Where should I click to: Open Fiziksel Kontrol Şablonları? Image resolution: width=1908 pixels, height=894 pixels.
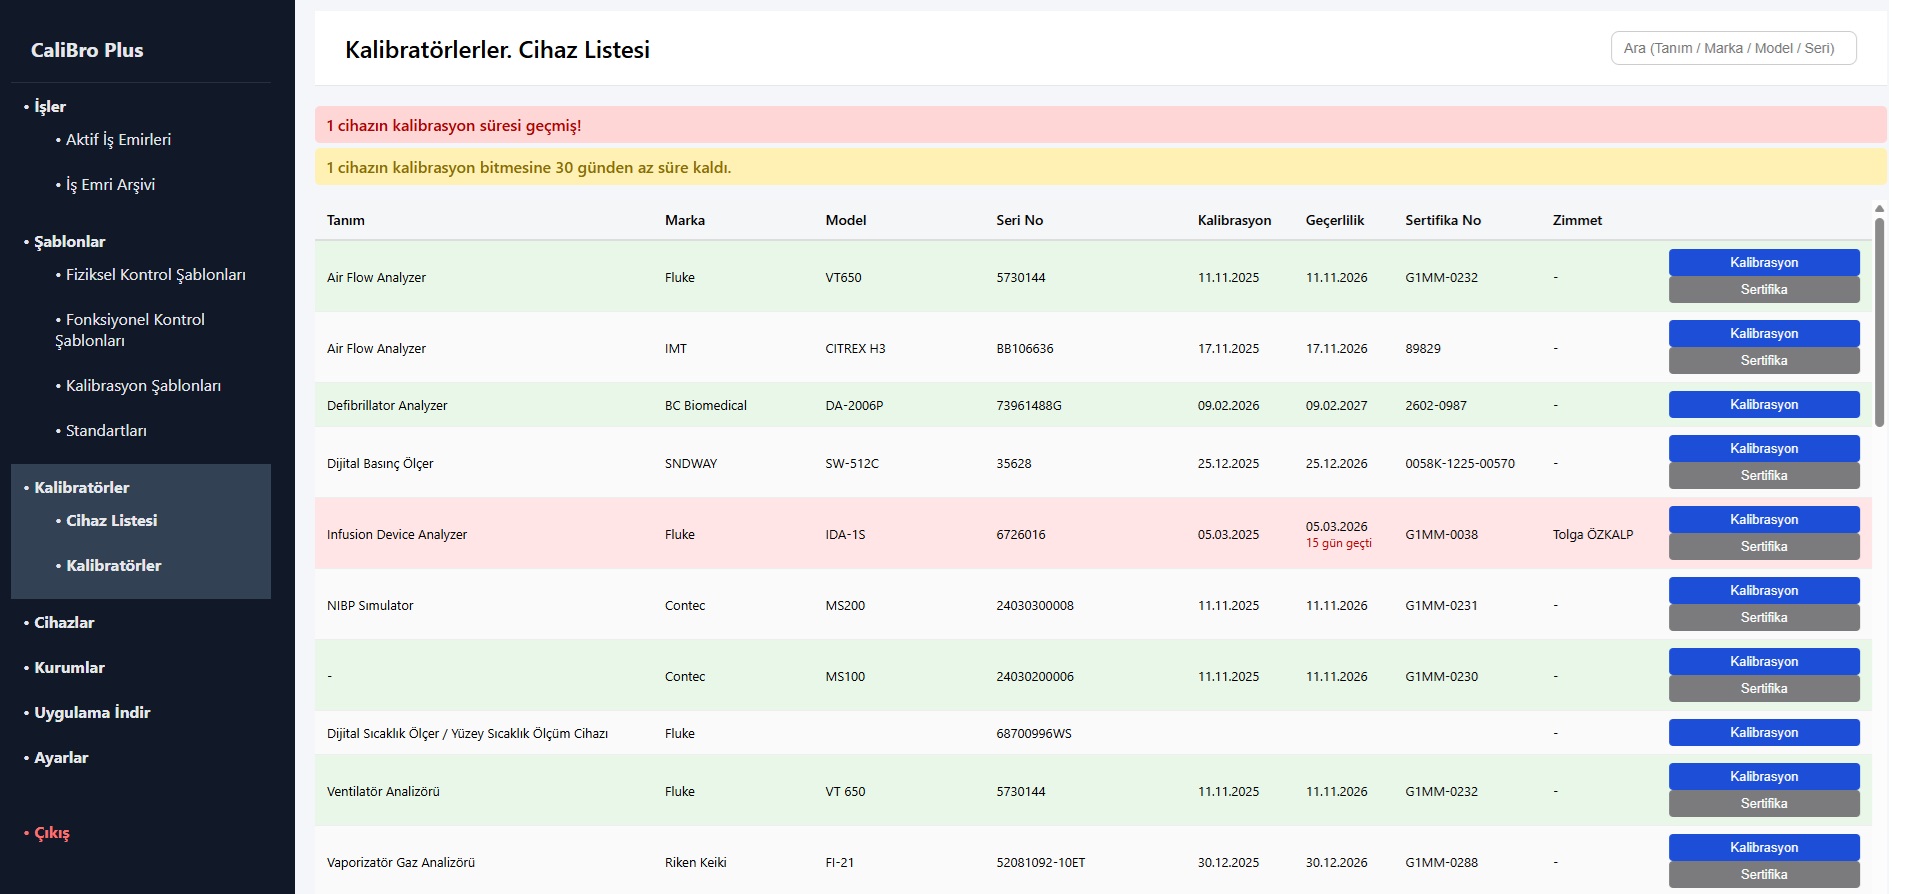155,275
